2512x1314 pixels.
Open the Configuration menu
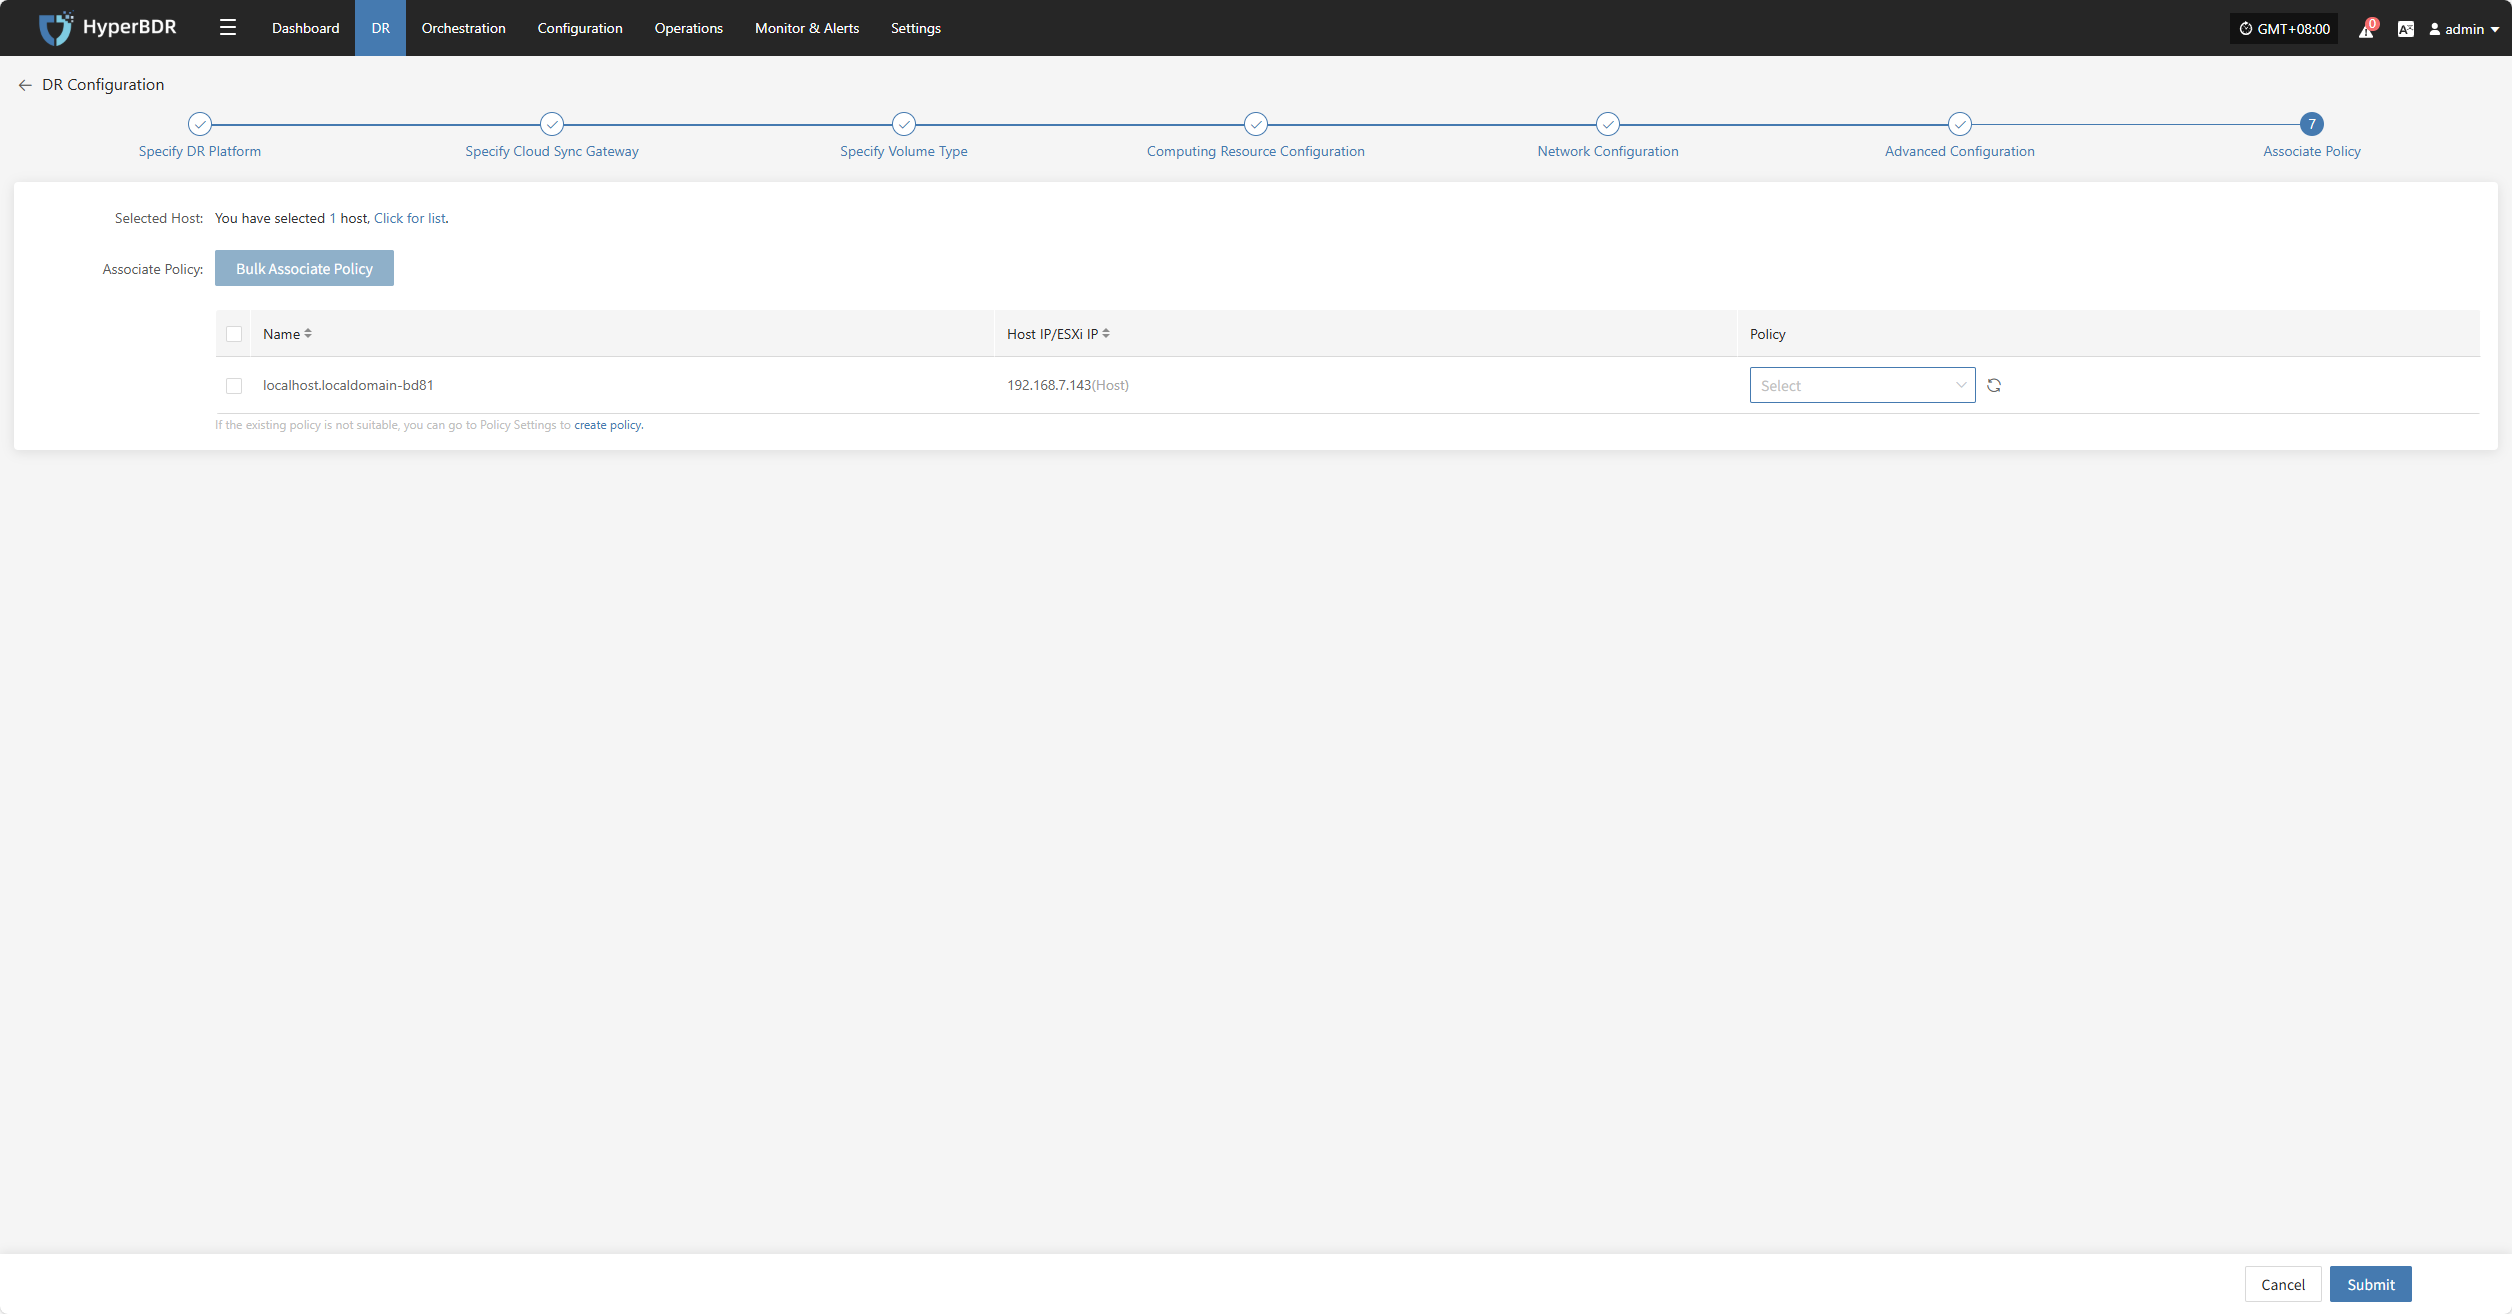point(580,28)
